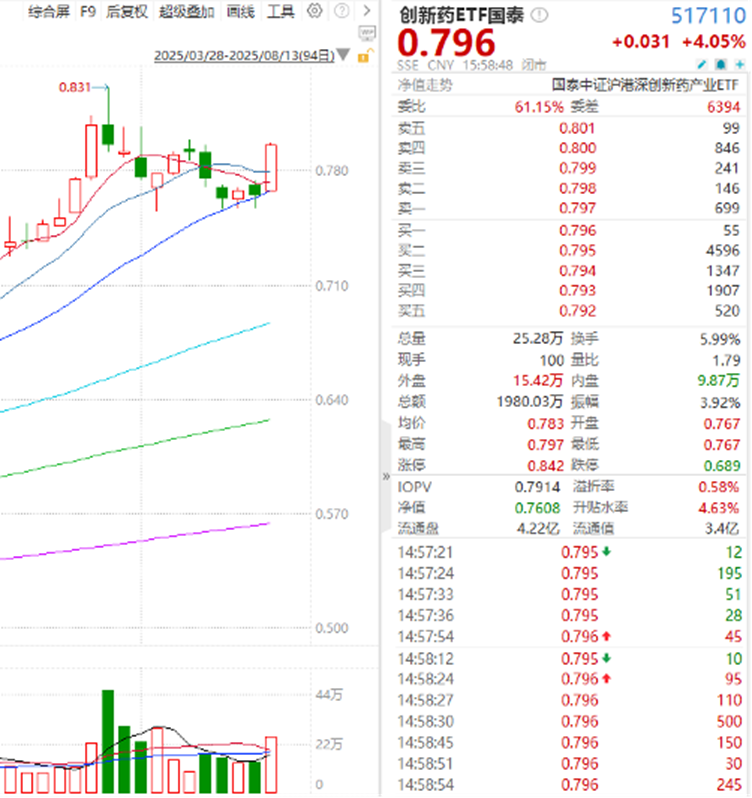Open 后复权 adjustment options
This screenshot has width=752, height=798.
(x=126, y=12)
